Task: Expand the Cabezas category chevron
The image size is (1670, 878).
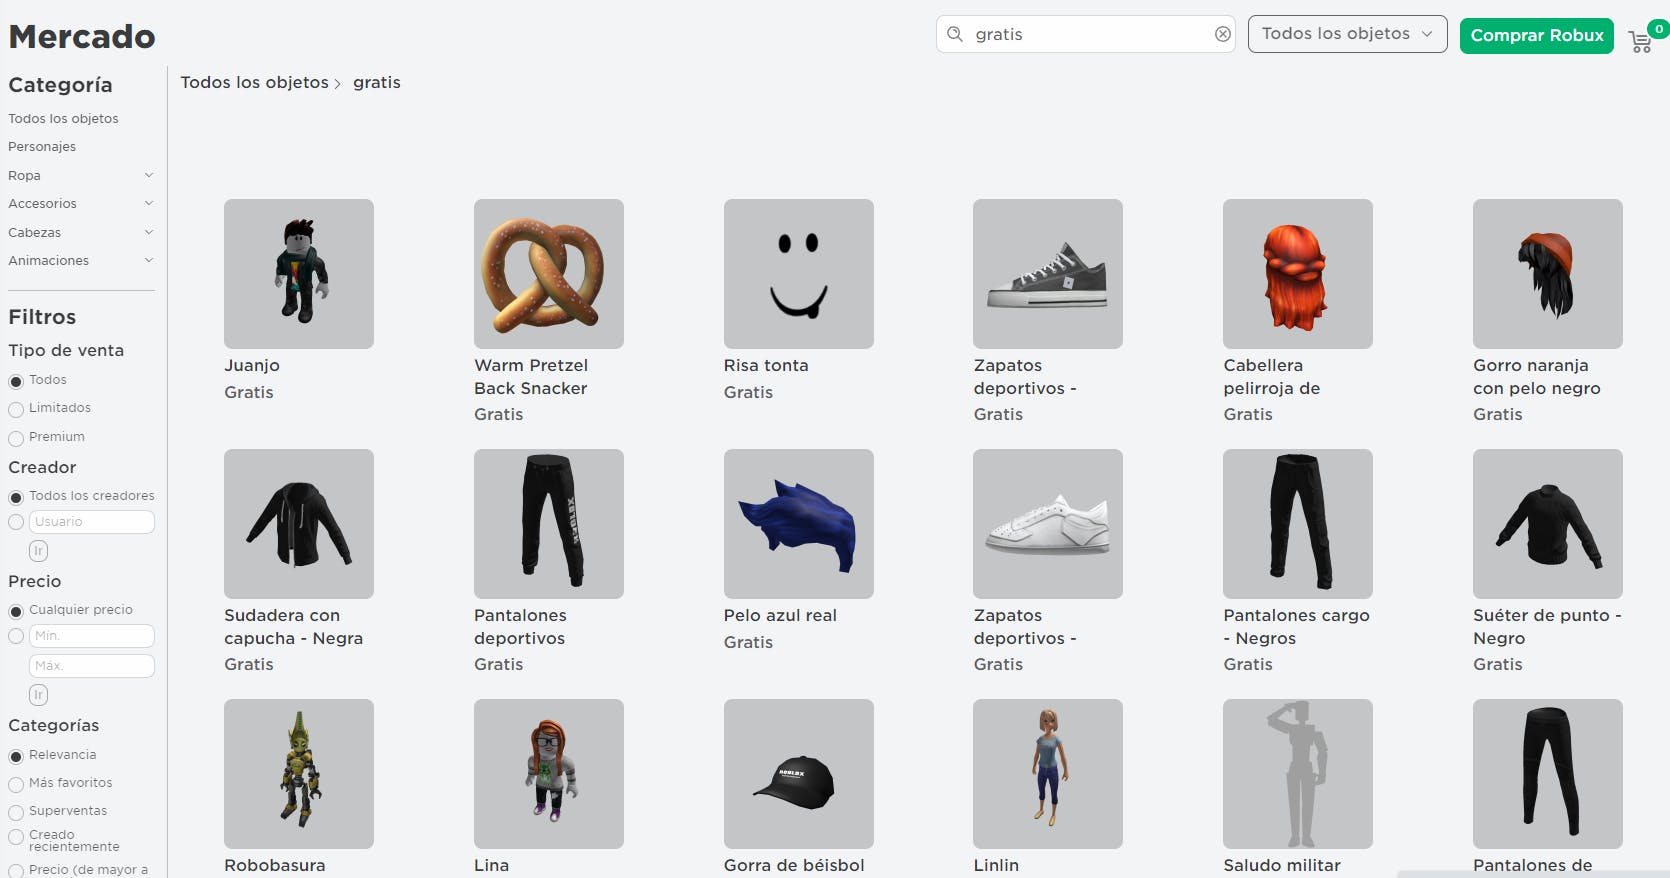Action: pos(149,232)
